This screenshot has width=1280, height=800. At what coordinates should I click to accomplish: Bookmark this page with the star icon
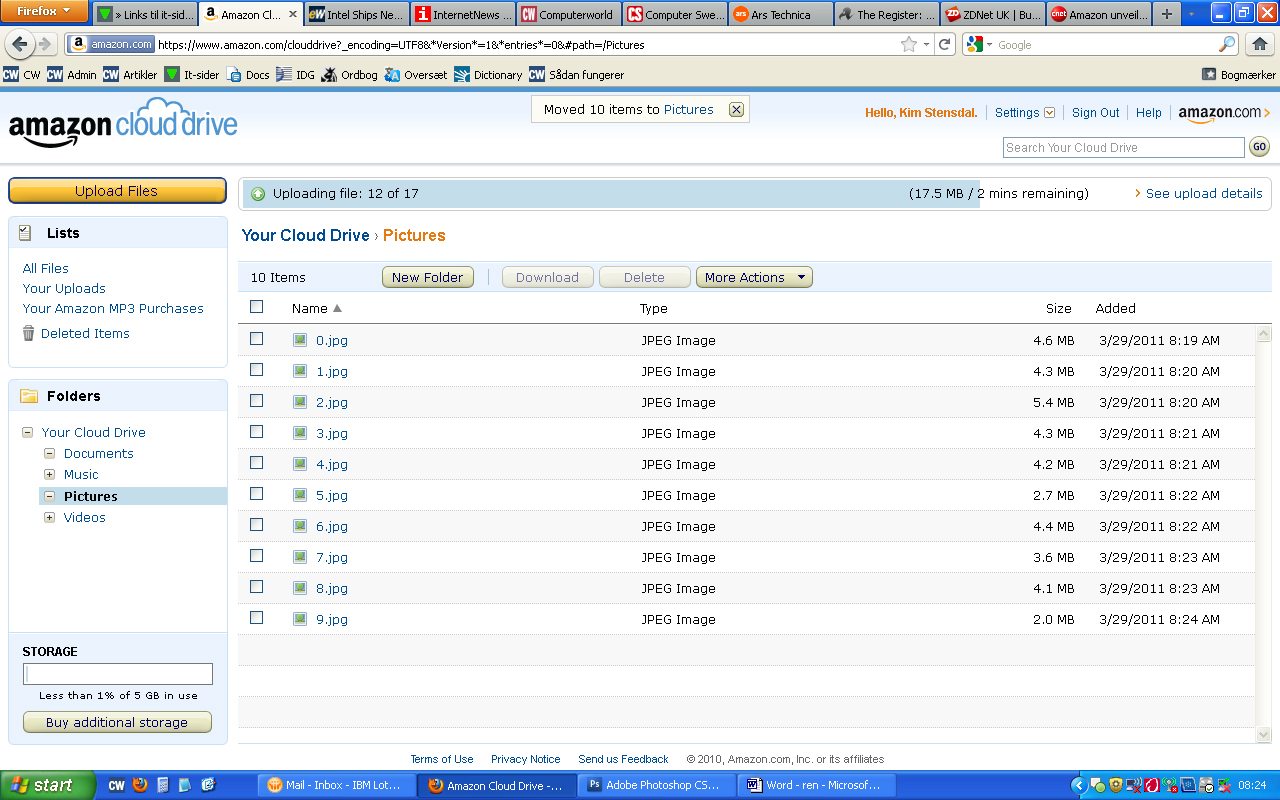(909, 45)
